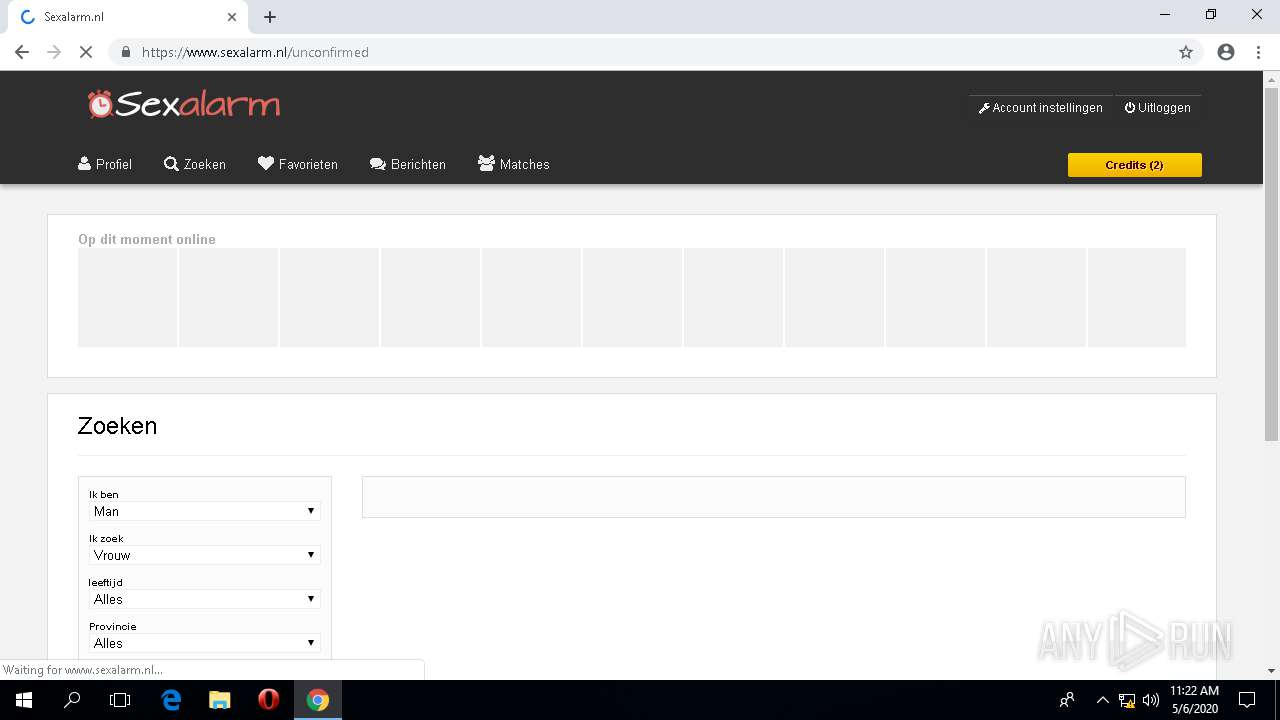Click the address bar URL

point(255,52)
